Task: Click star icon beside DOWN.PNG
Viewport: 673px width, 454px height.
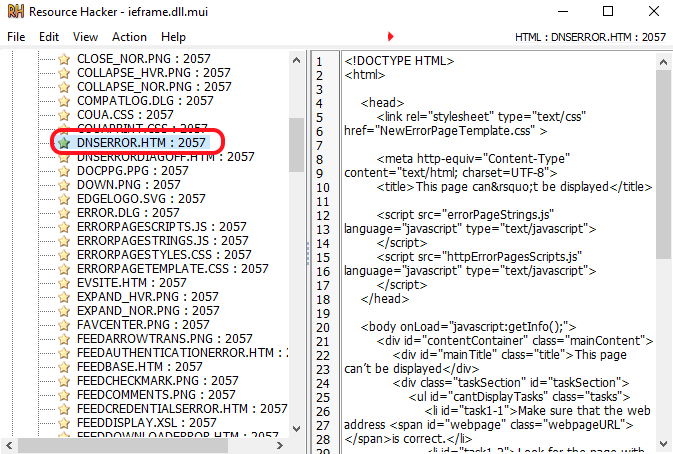Action: click(65, 185)
